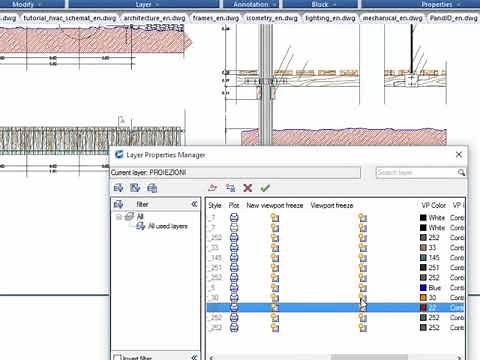Click the Style column header
480x360 pixels.
pyautogui.click(x=215, y=205)
